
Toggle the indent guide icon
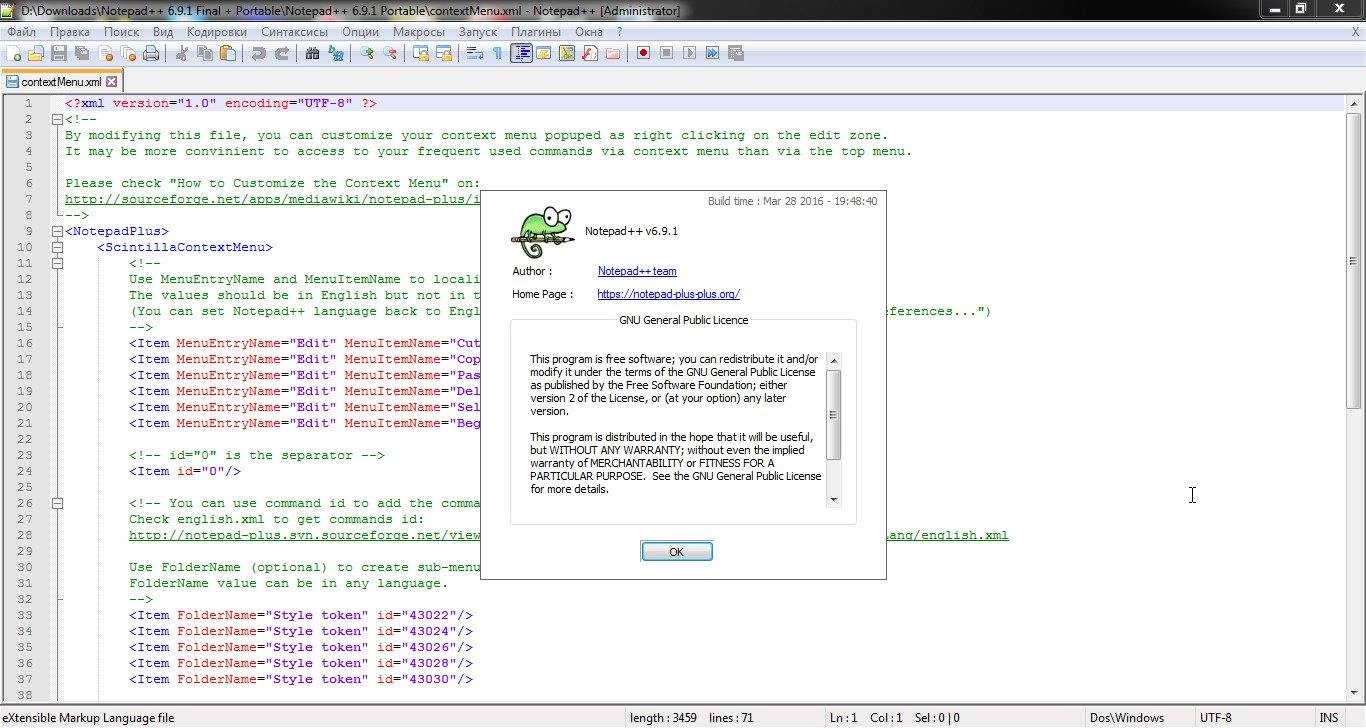521,53
